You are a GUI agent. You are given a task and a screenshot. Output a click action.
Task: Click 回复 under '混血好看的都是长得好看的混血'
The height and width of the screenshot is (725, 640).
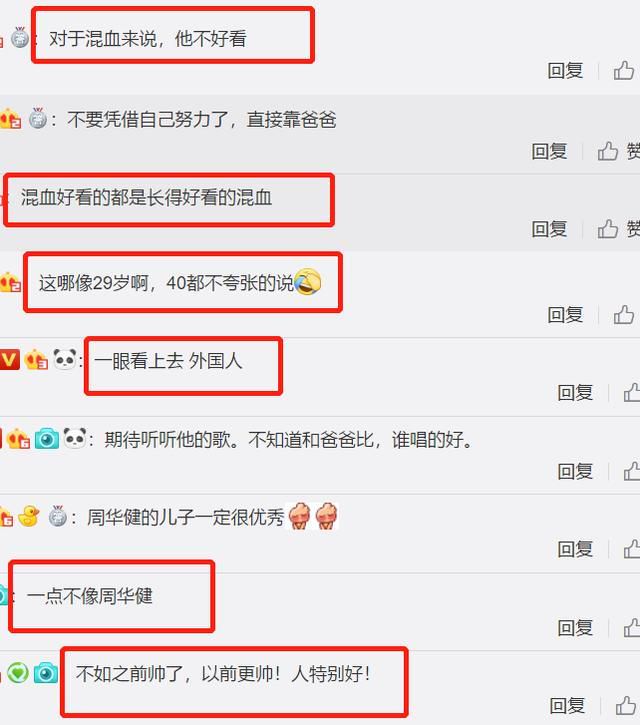(x=549, y=229)
